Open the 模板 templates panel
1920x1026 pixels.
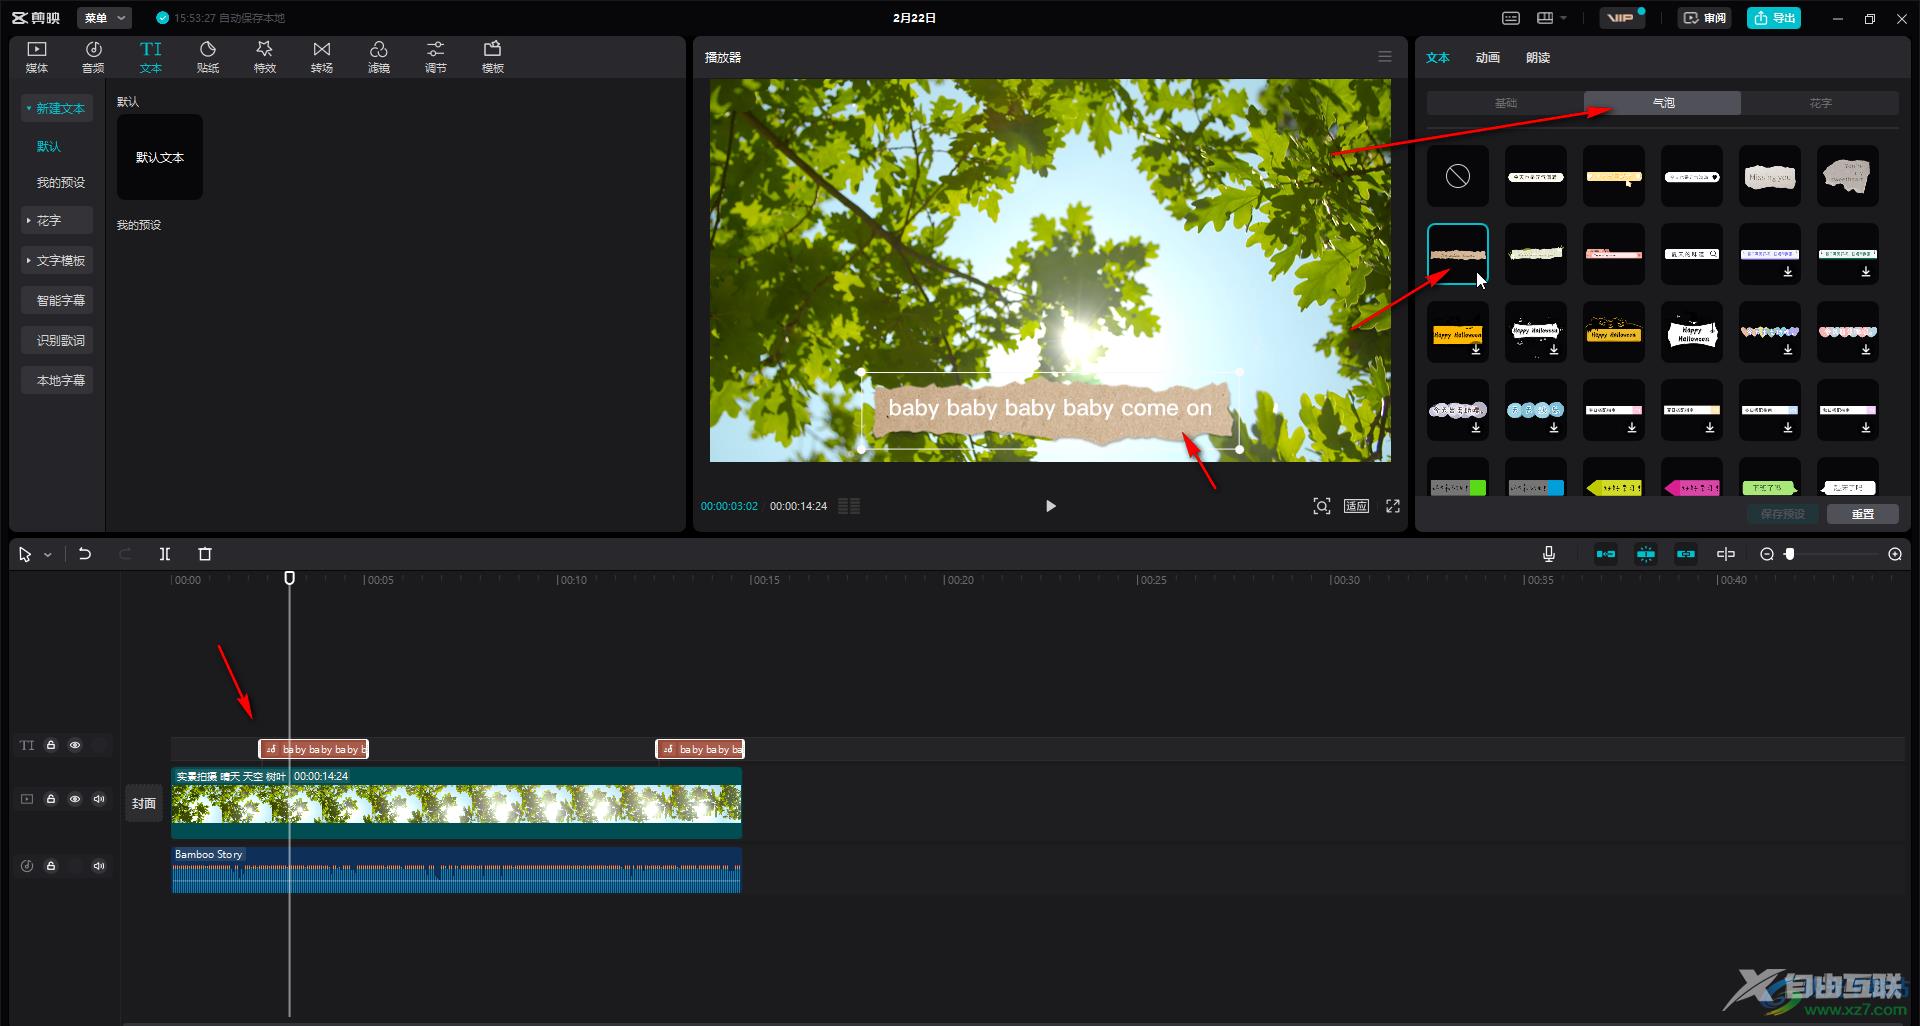(493, 57)
